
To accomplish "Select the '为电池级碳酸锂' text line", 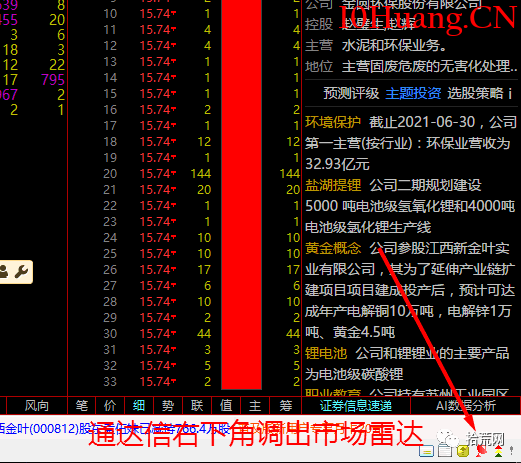I will [x=354, y=374].
